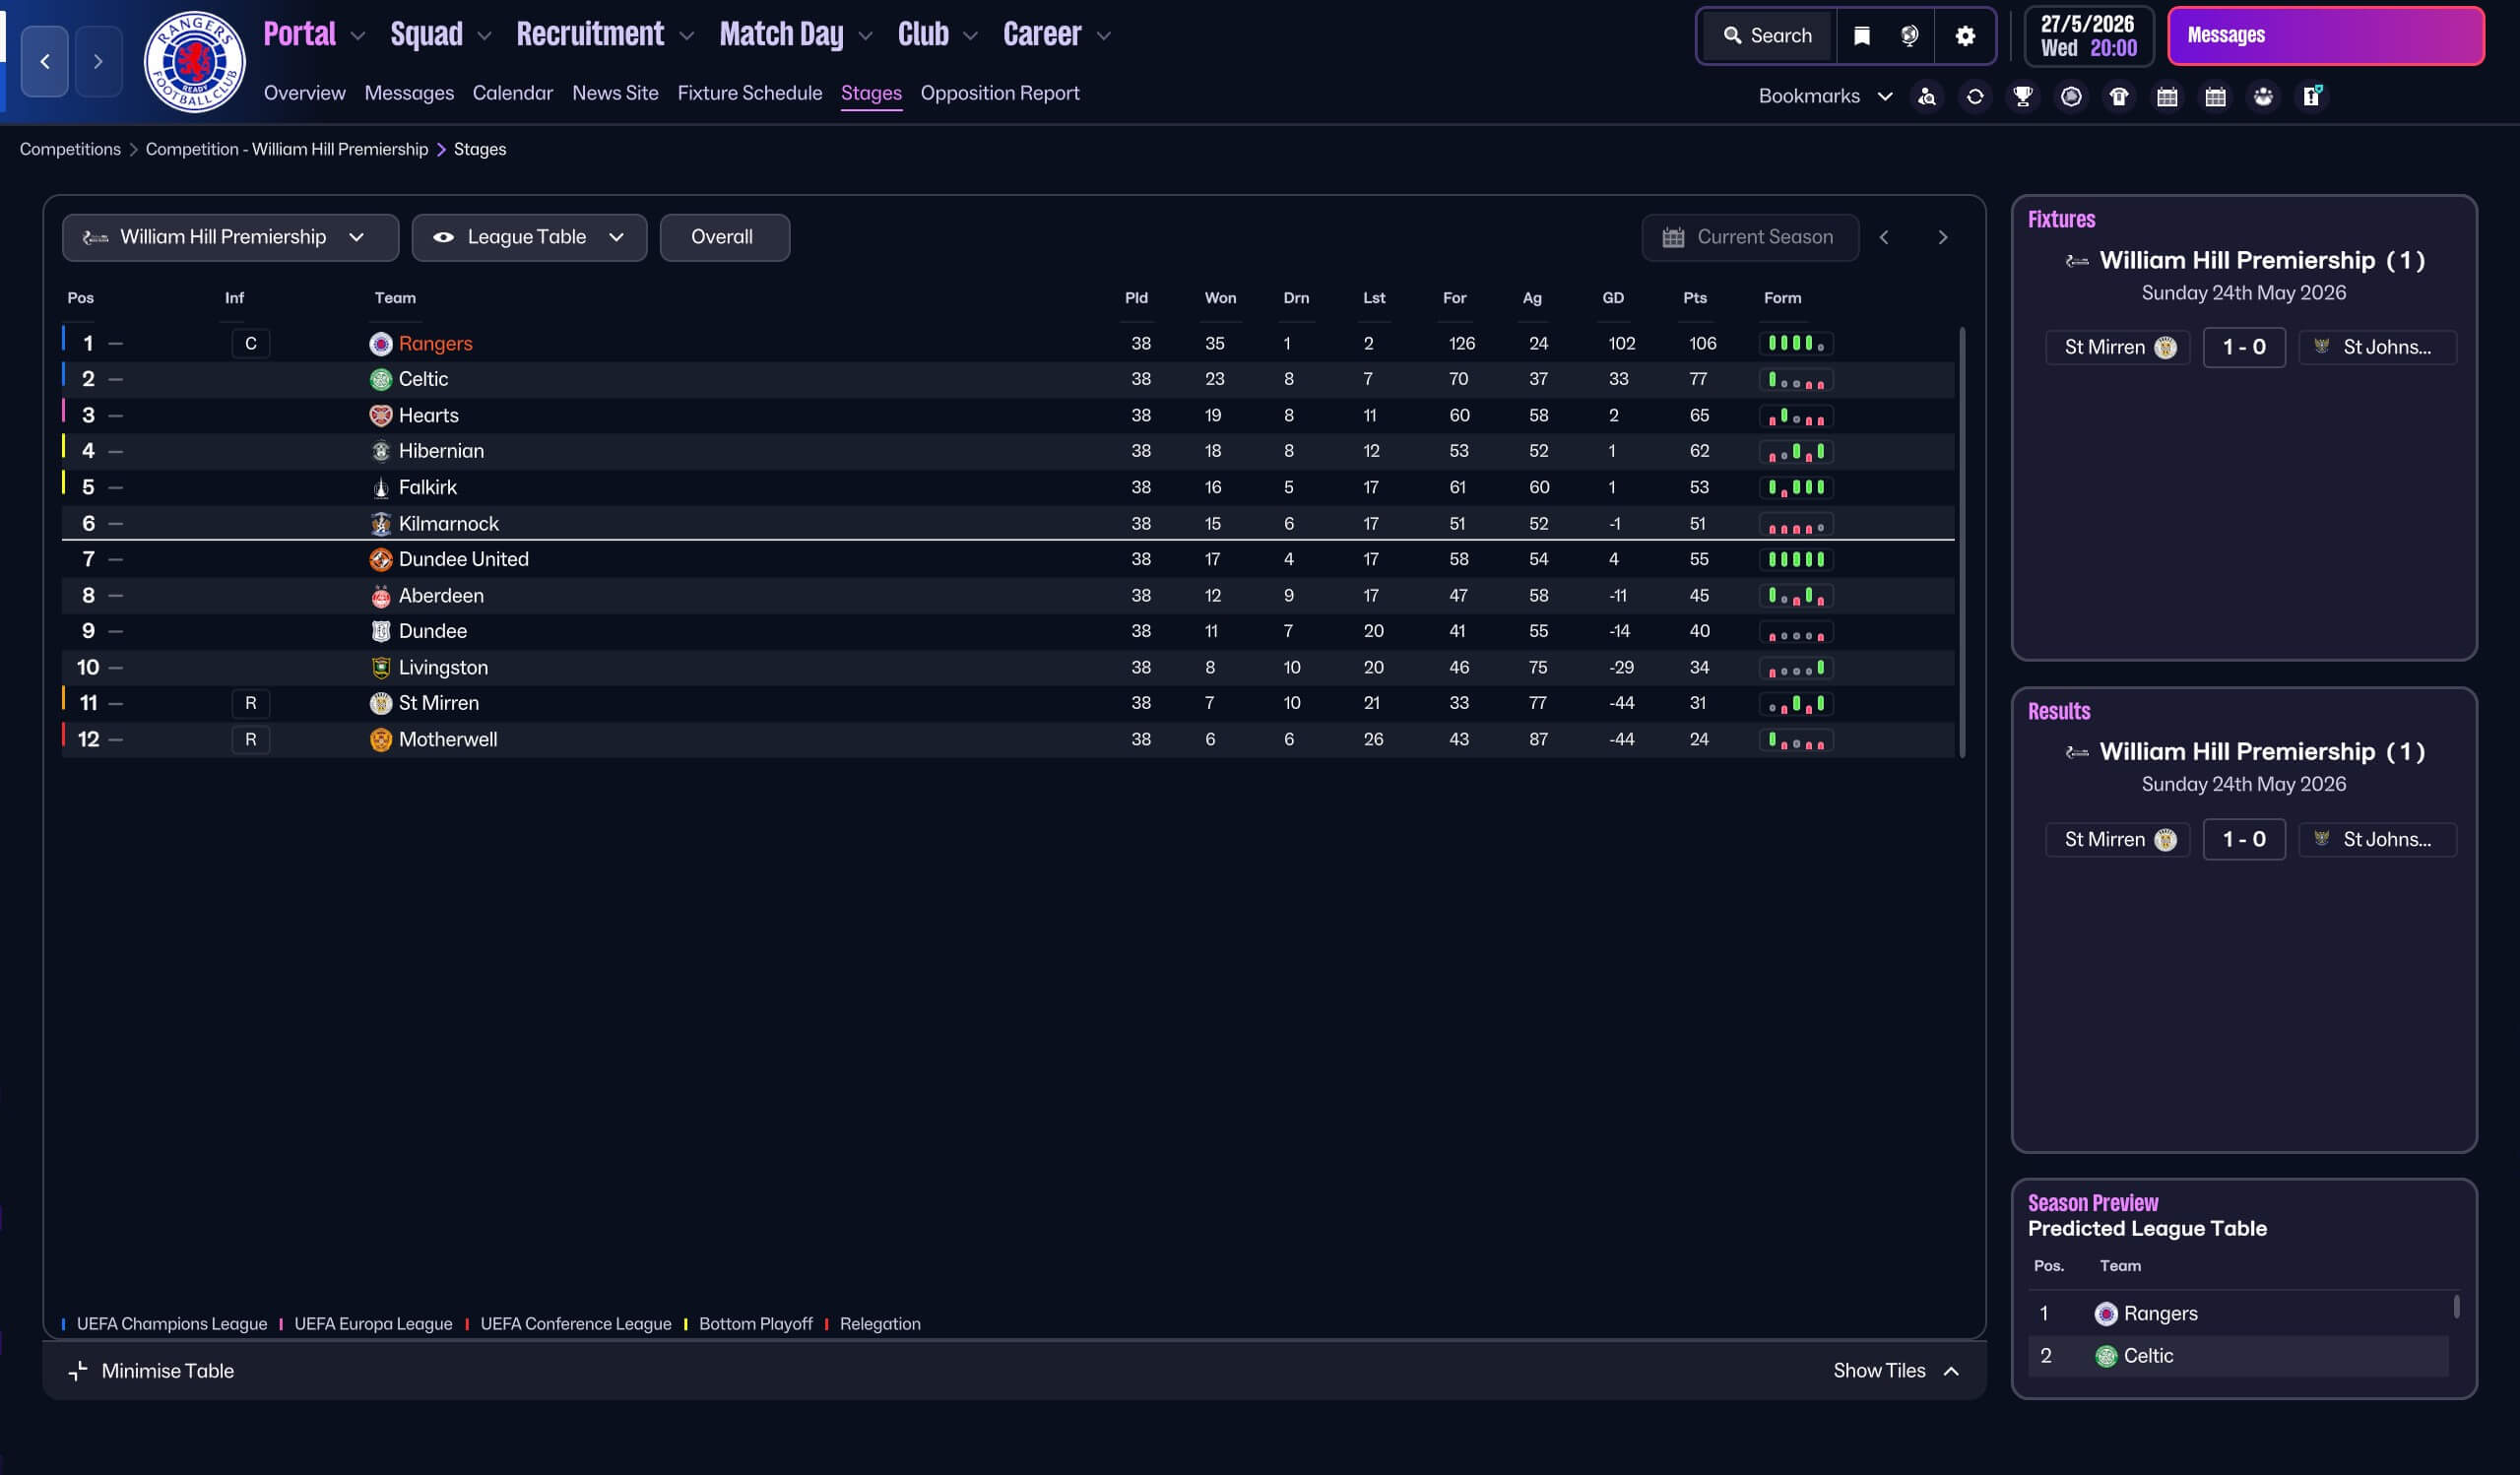Click the trophy bookmark icon
The image size is (2520, 1475).
click(2022, 96)
